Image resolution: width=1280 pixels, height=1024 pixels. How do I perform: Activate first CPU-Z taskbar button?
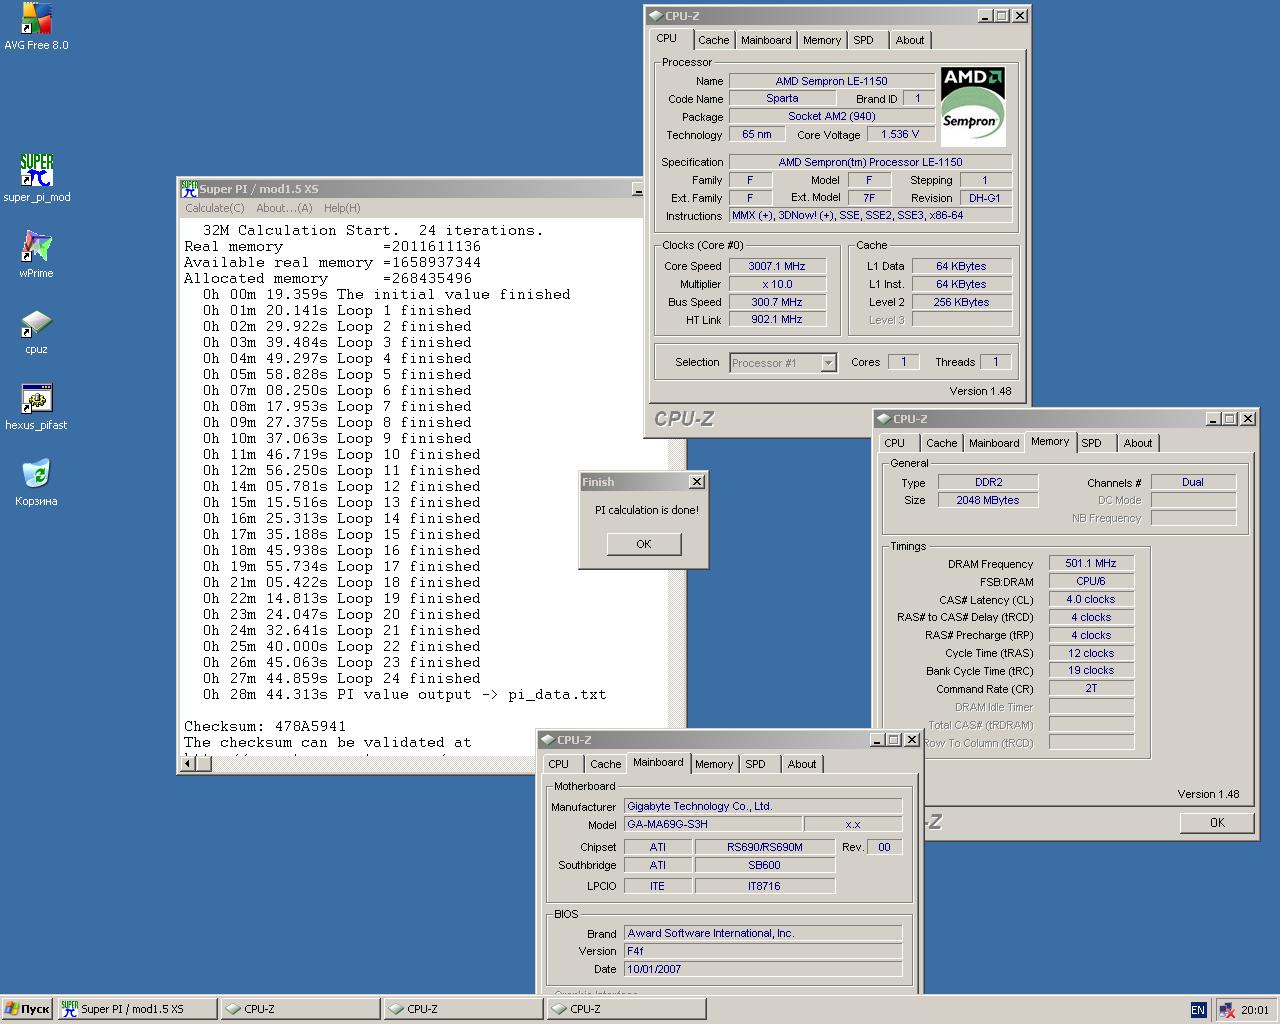300,1009
